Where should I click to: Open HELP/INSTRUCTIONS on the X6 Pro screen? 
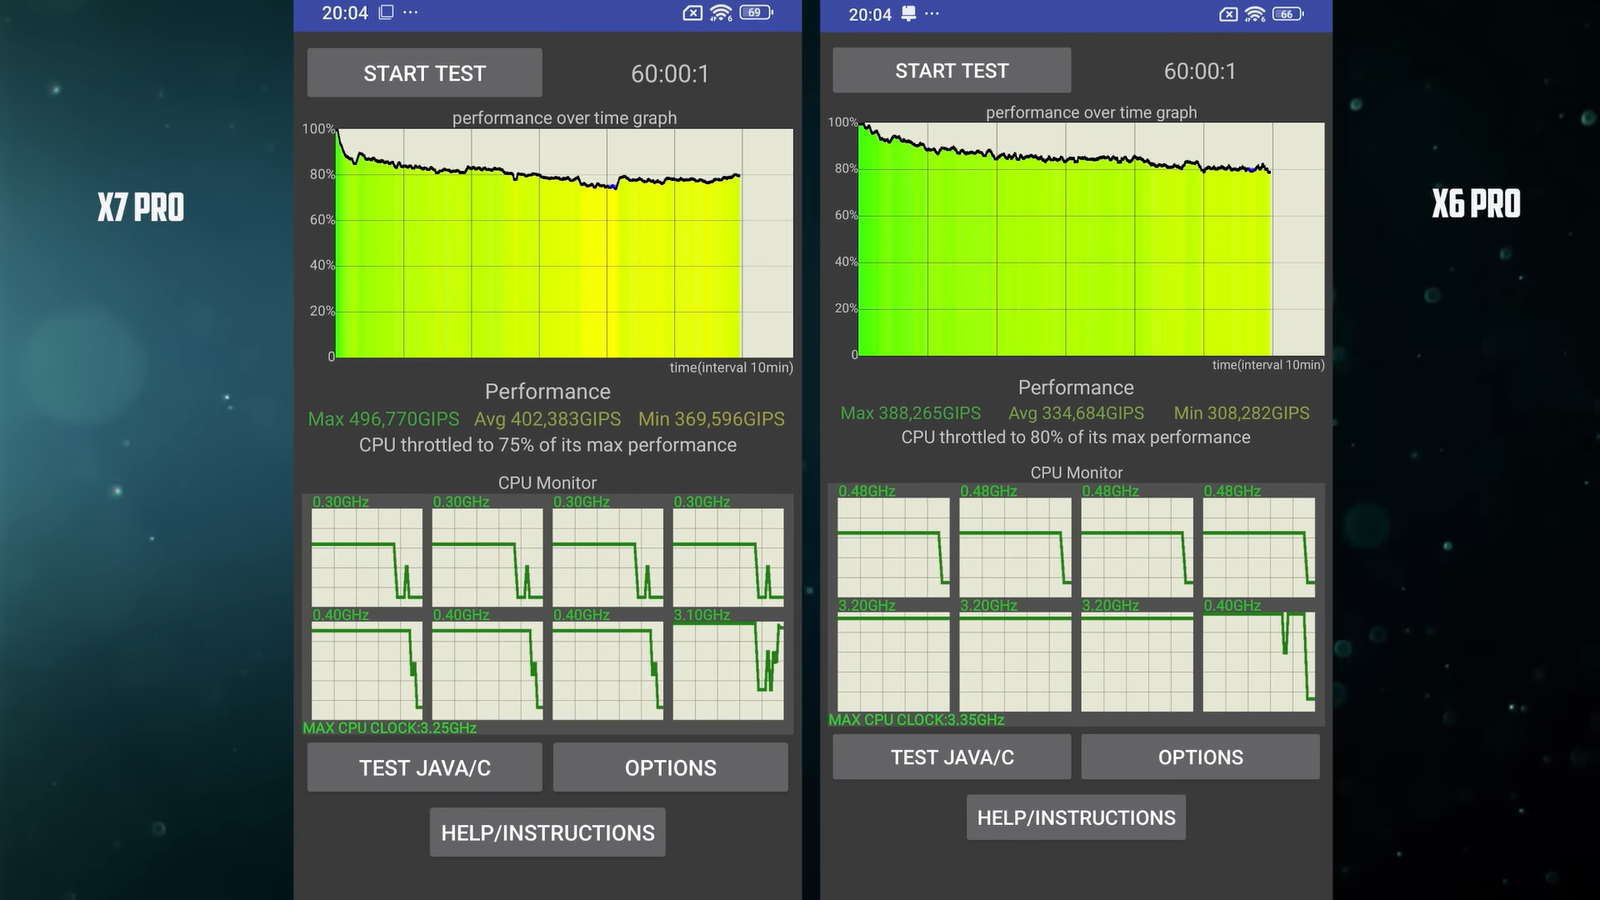click(1076, 818)
